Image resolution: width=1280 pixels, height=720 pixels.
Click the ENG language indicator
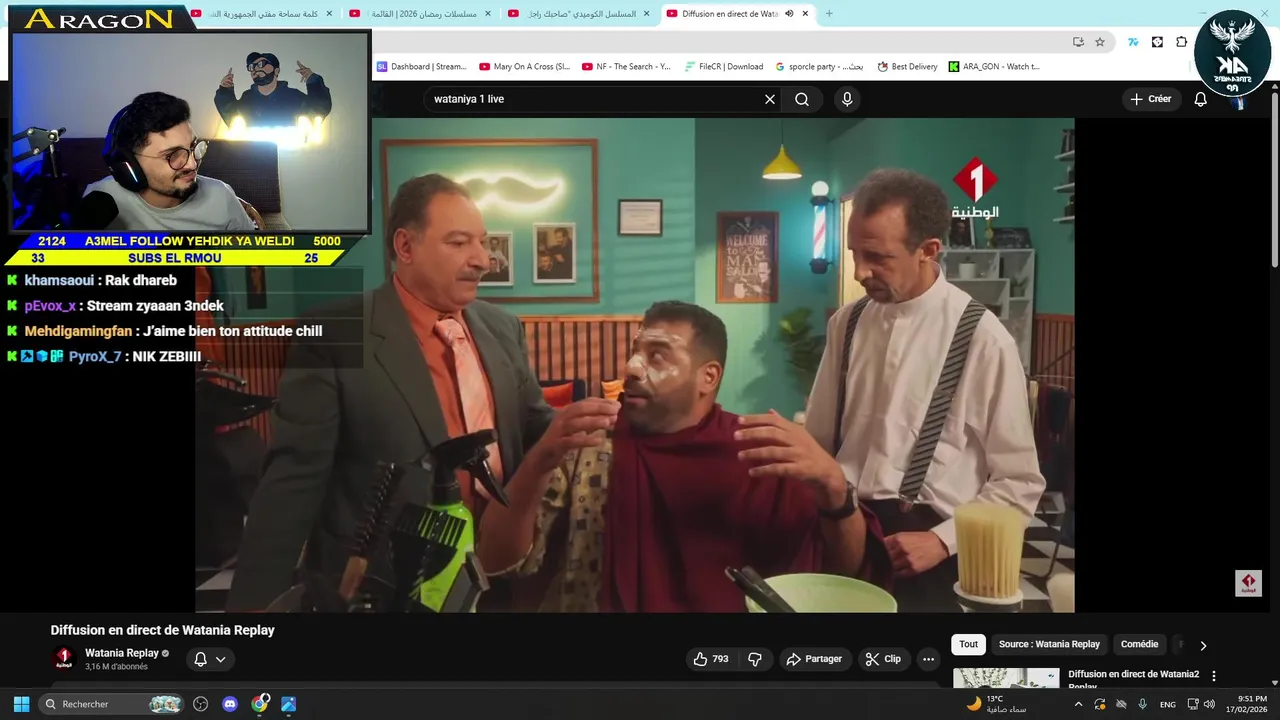(1168, 704)
